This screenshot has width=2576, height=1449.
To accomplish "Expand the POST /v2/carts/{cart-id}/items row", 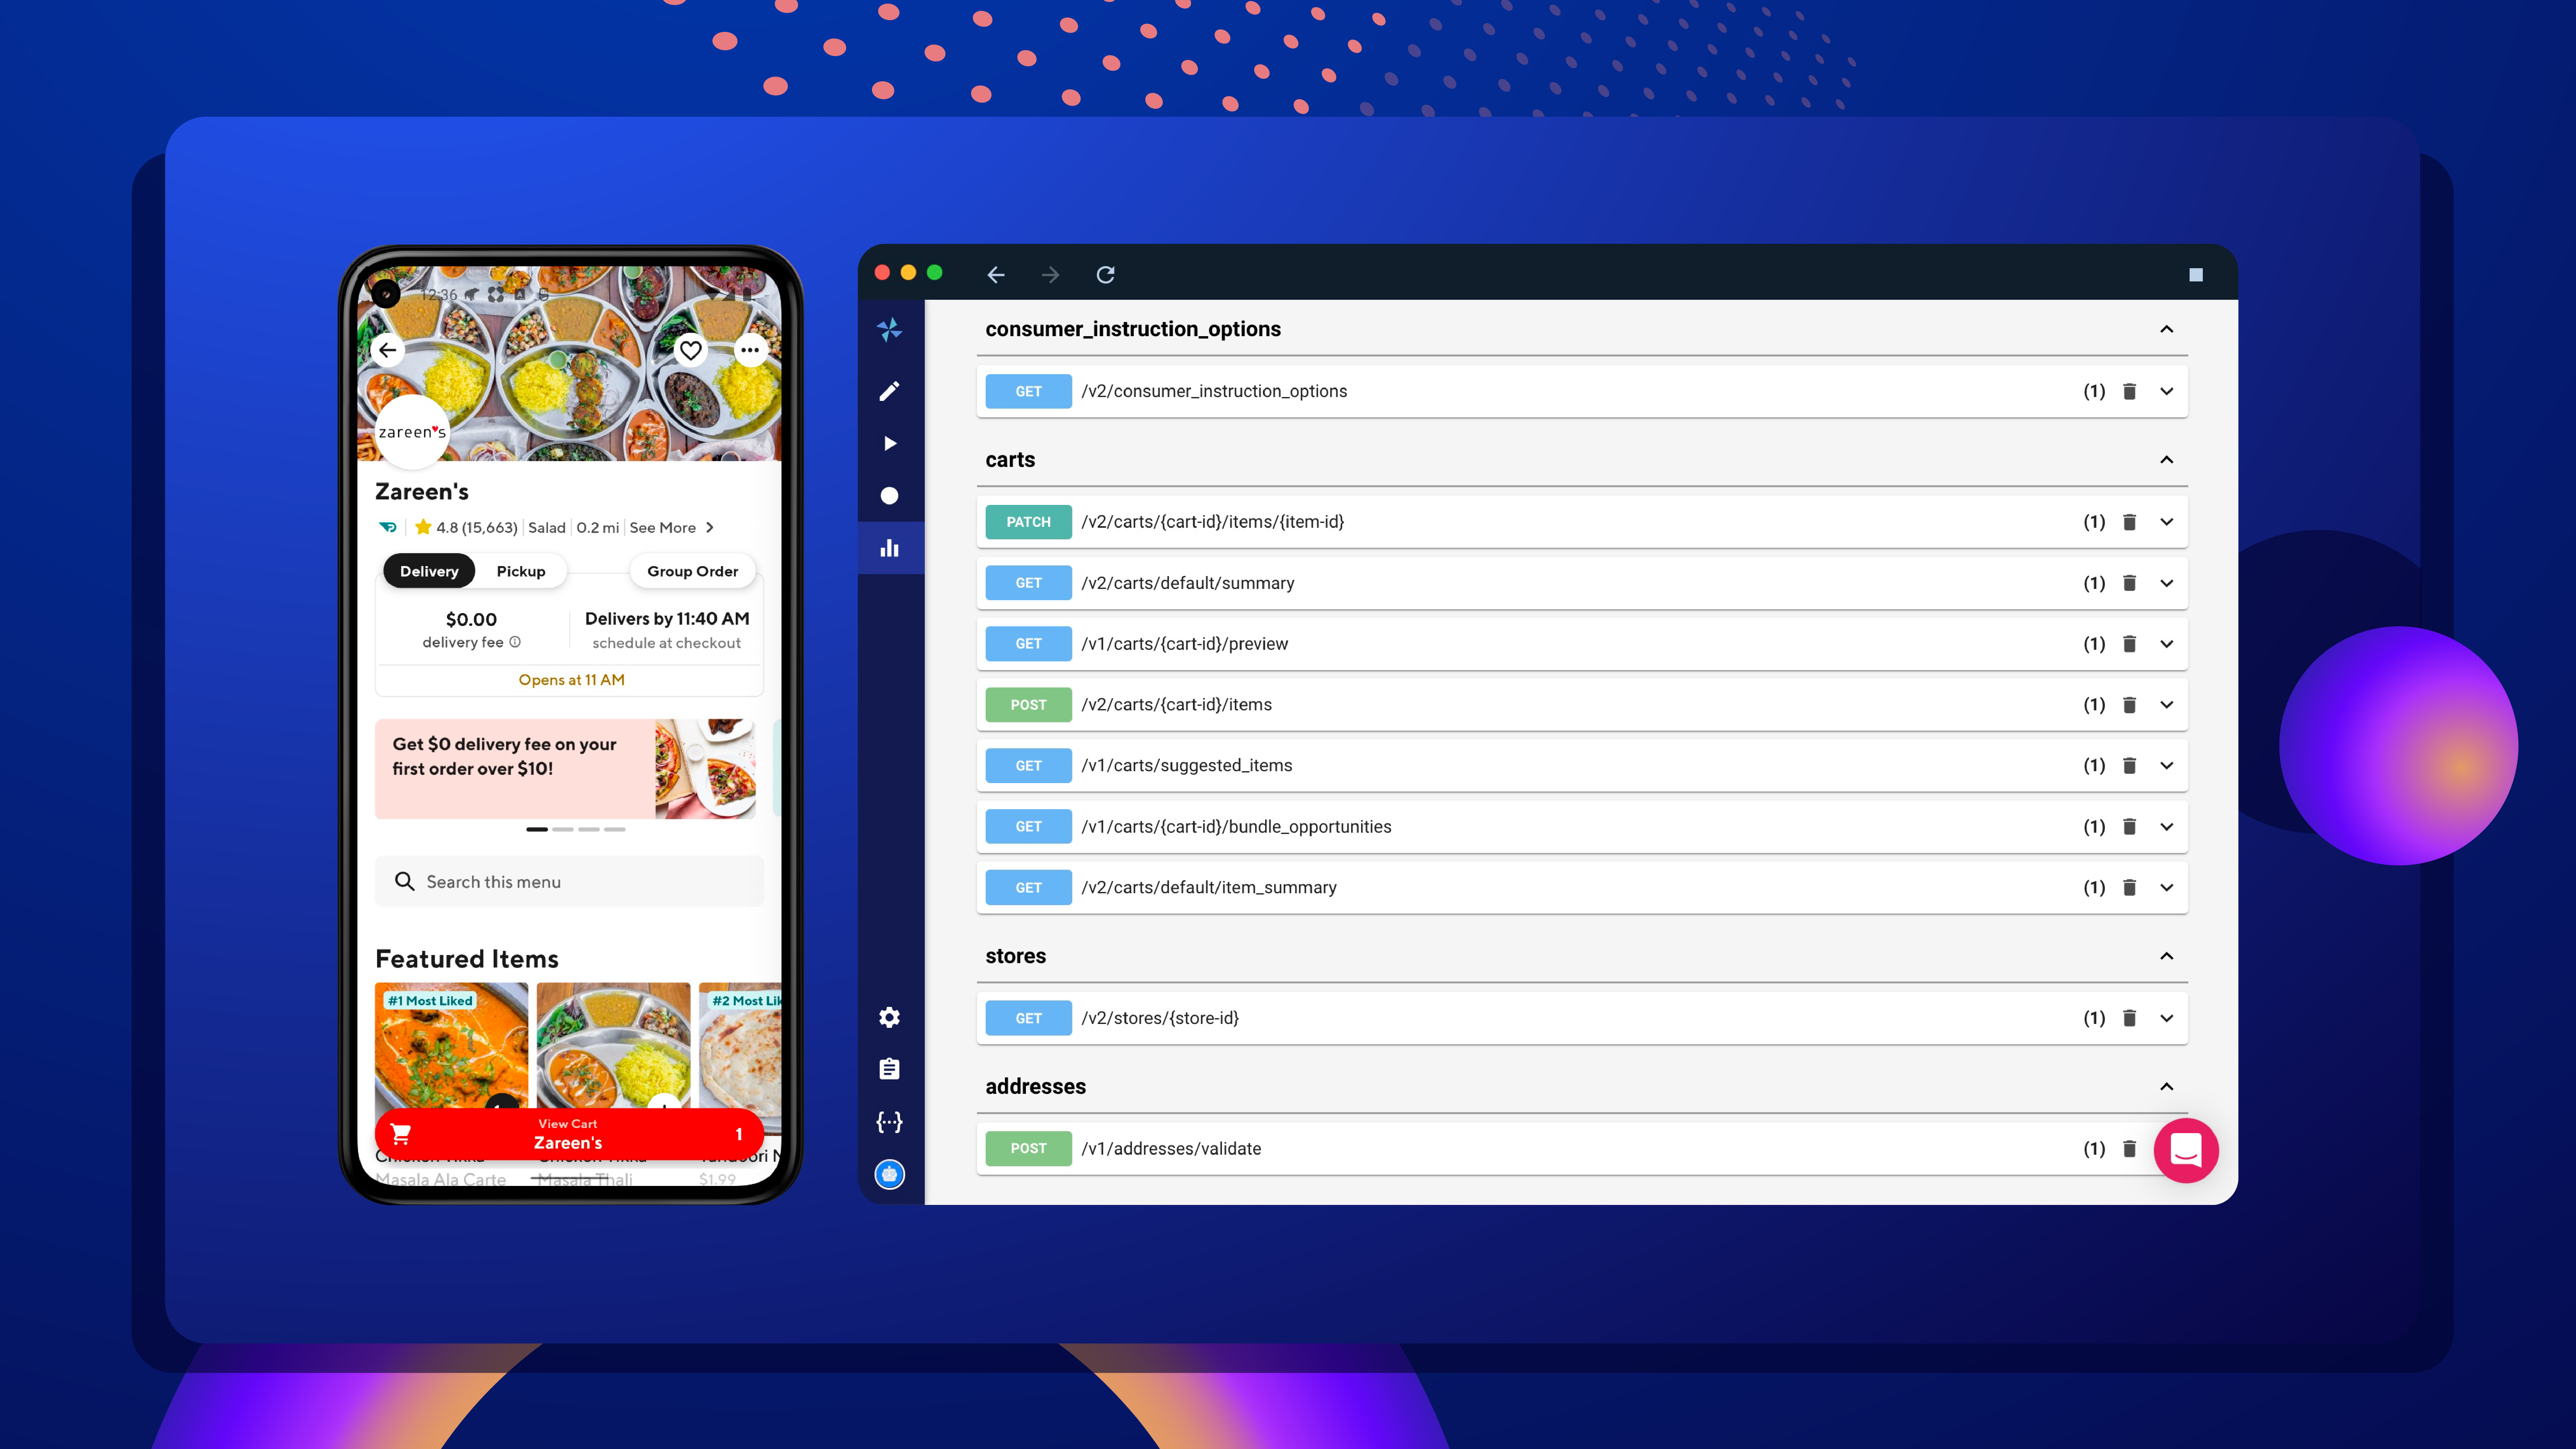I will (x=2167, y=705).
